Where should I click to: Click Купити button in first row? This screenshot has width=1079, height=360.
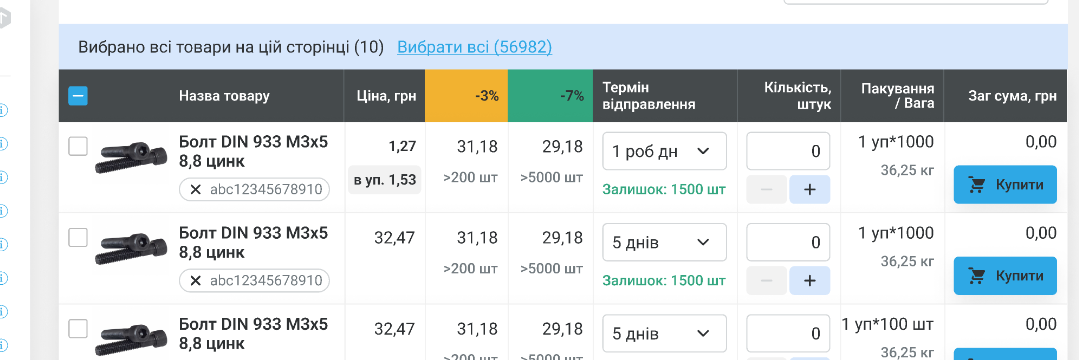[x=1005, y=184]
